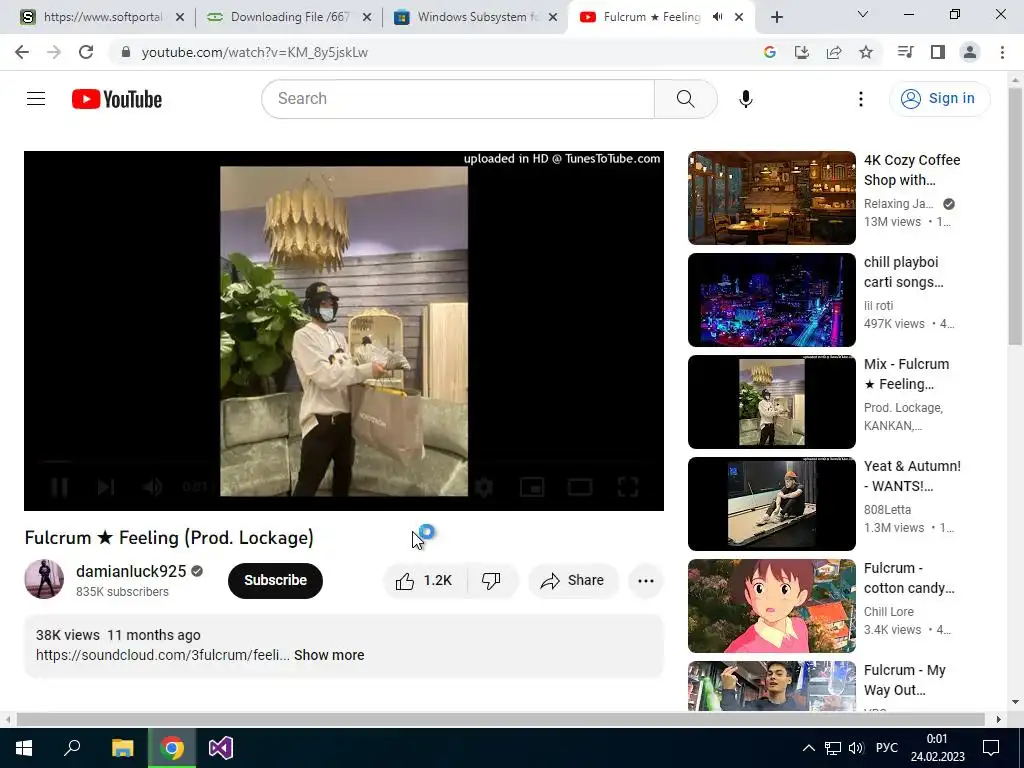Open Fulcrum - My Way Out title
1024x768 pixels.
[x=904, y=680]
